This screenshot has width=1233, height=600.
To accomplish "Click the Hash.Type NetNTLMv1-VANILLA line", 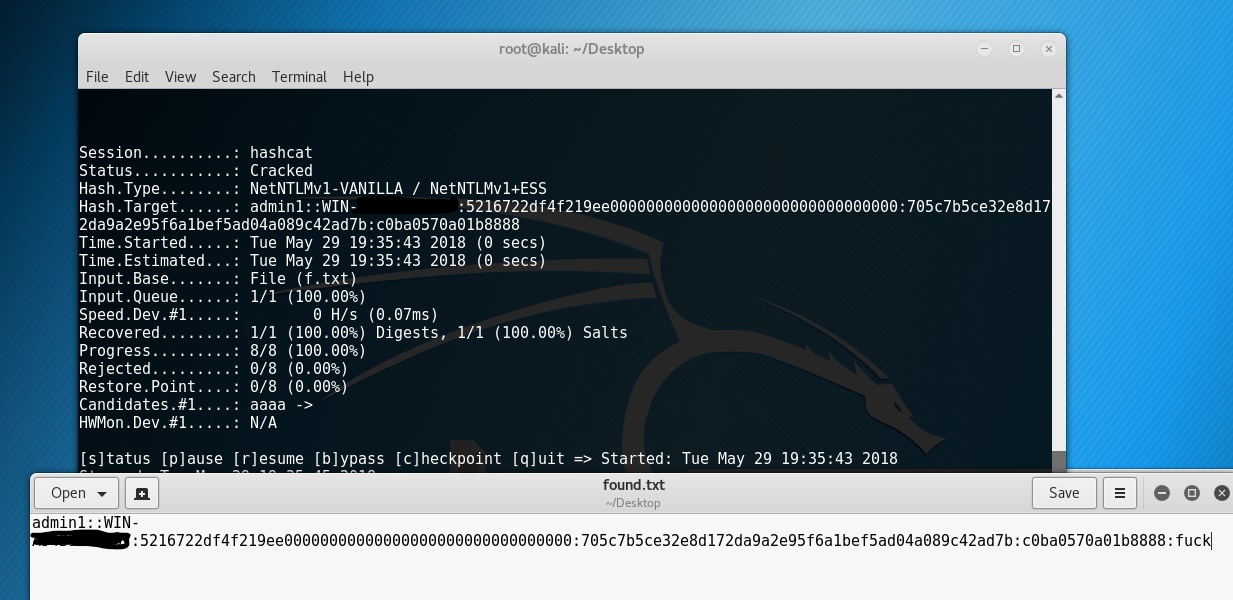I will [x=313, y=189].
